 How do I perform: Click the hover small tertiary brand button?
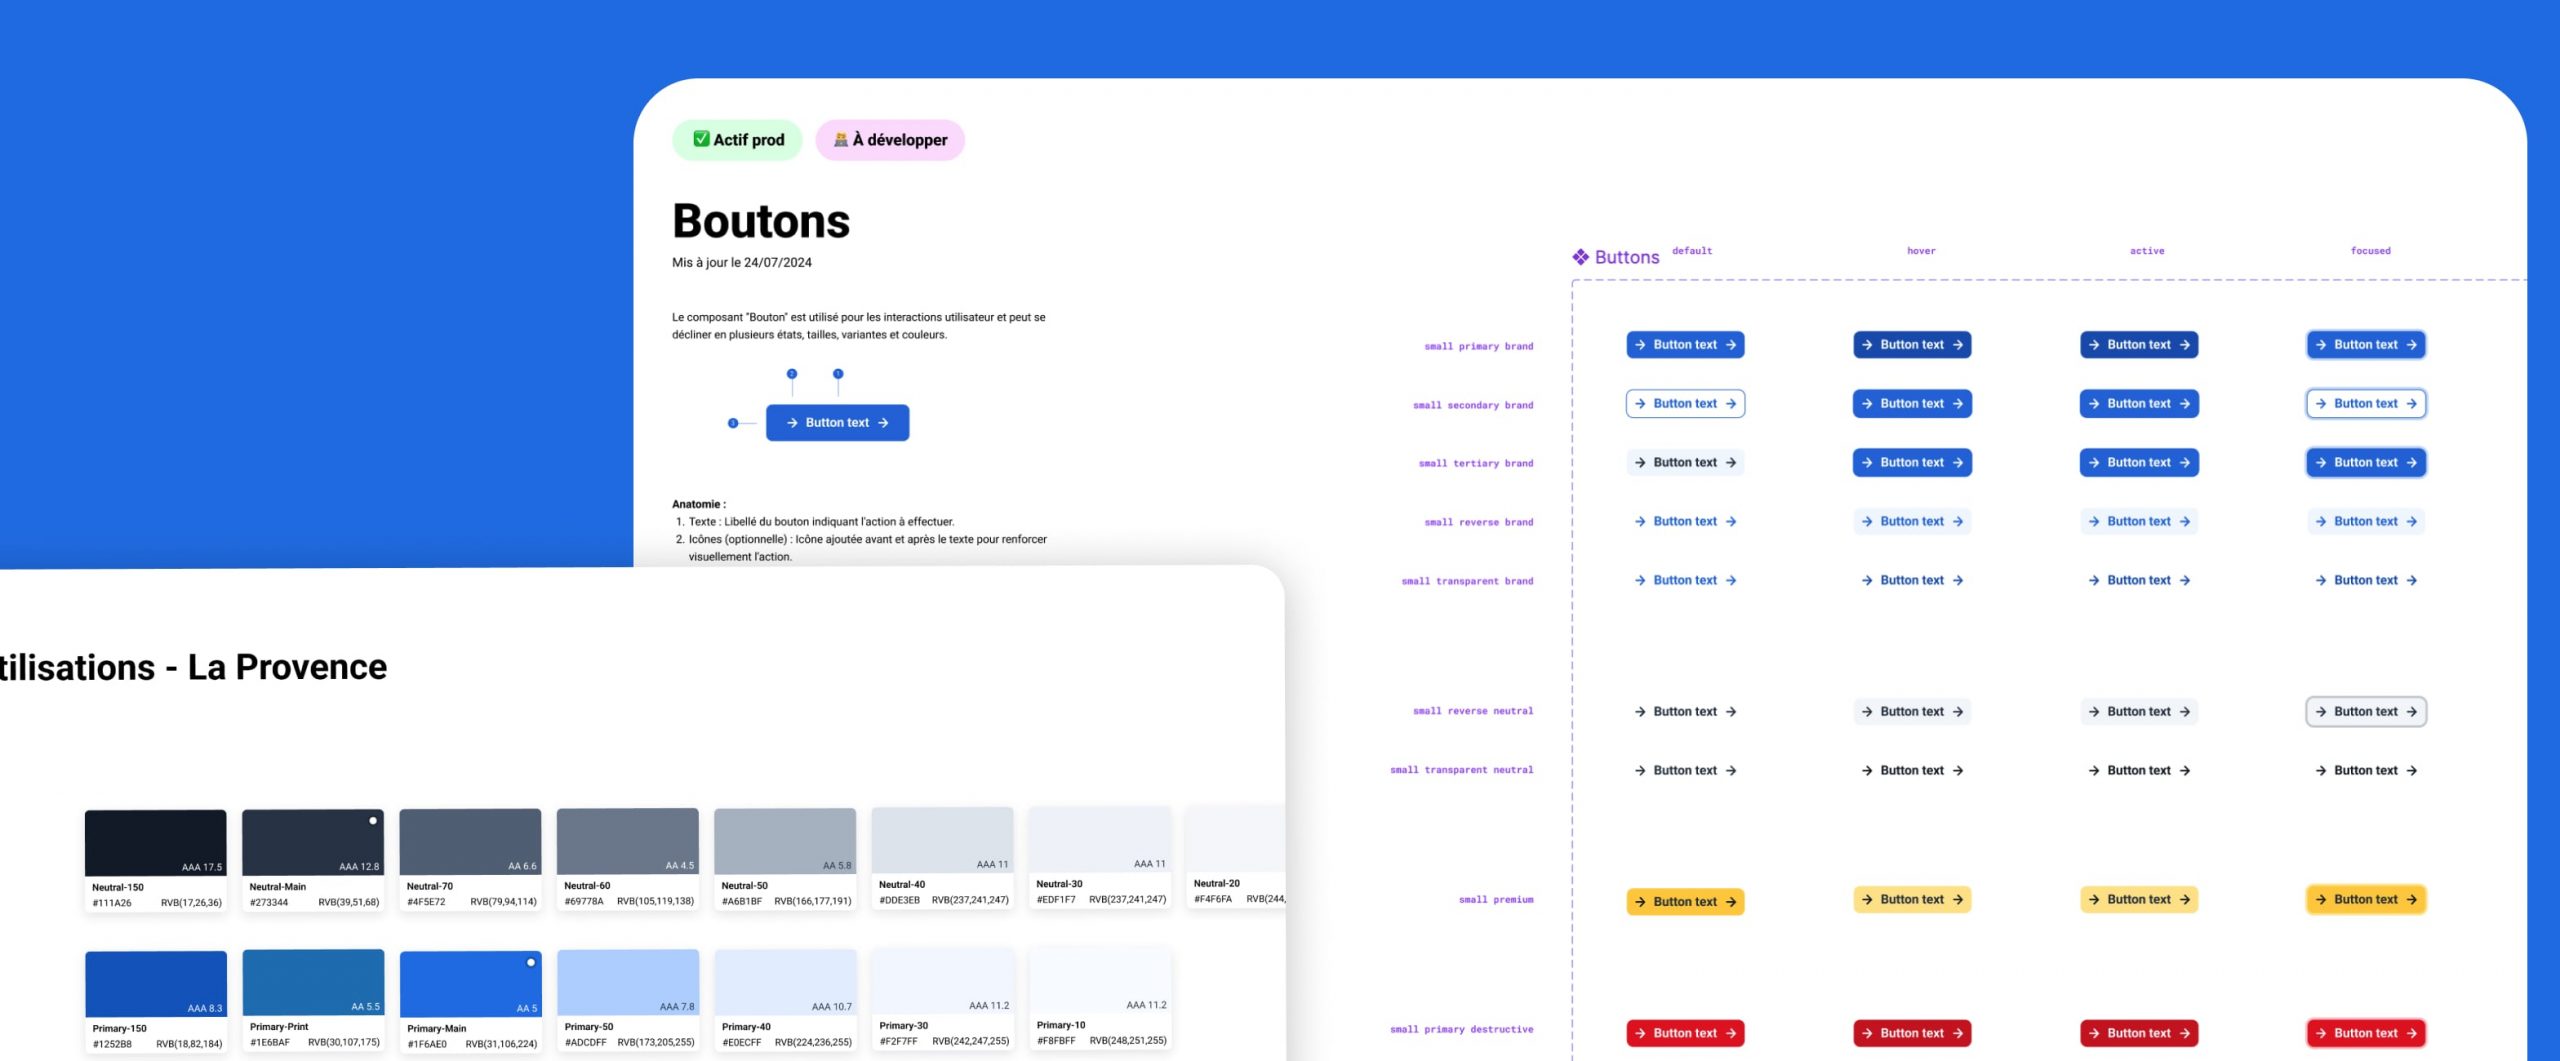tap(1911, 463)
